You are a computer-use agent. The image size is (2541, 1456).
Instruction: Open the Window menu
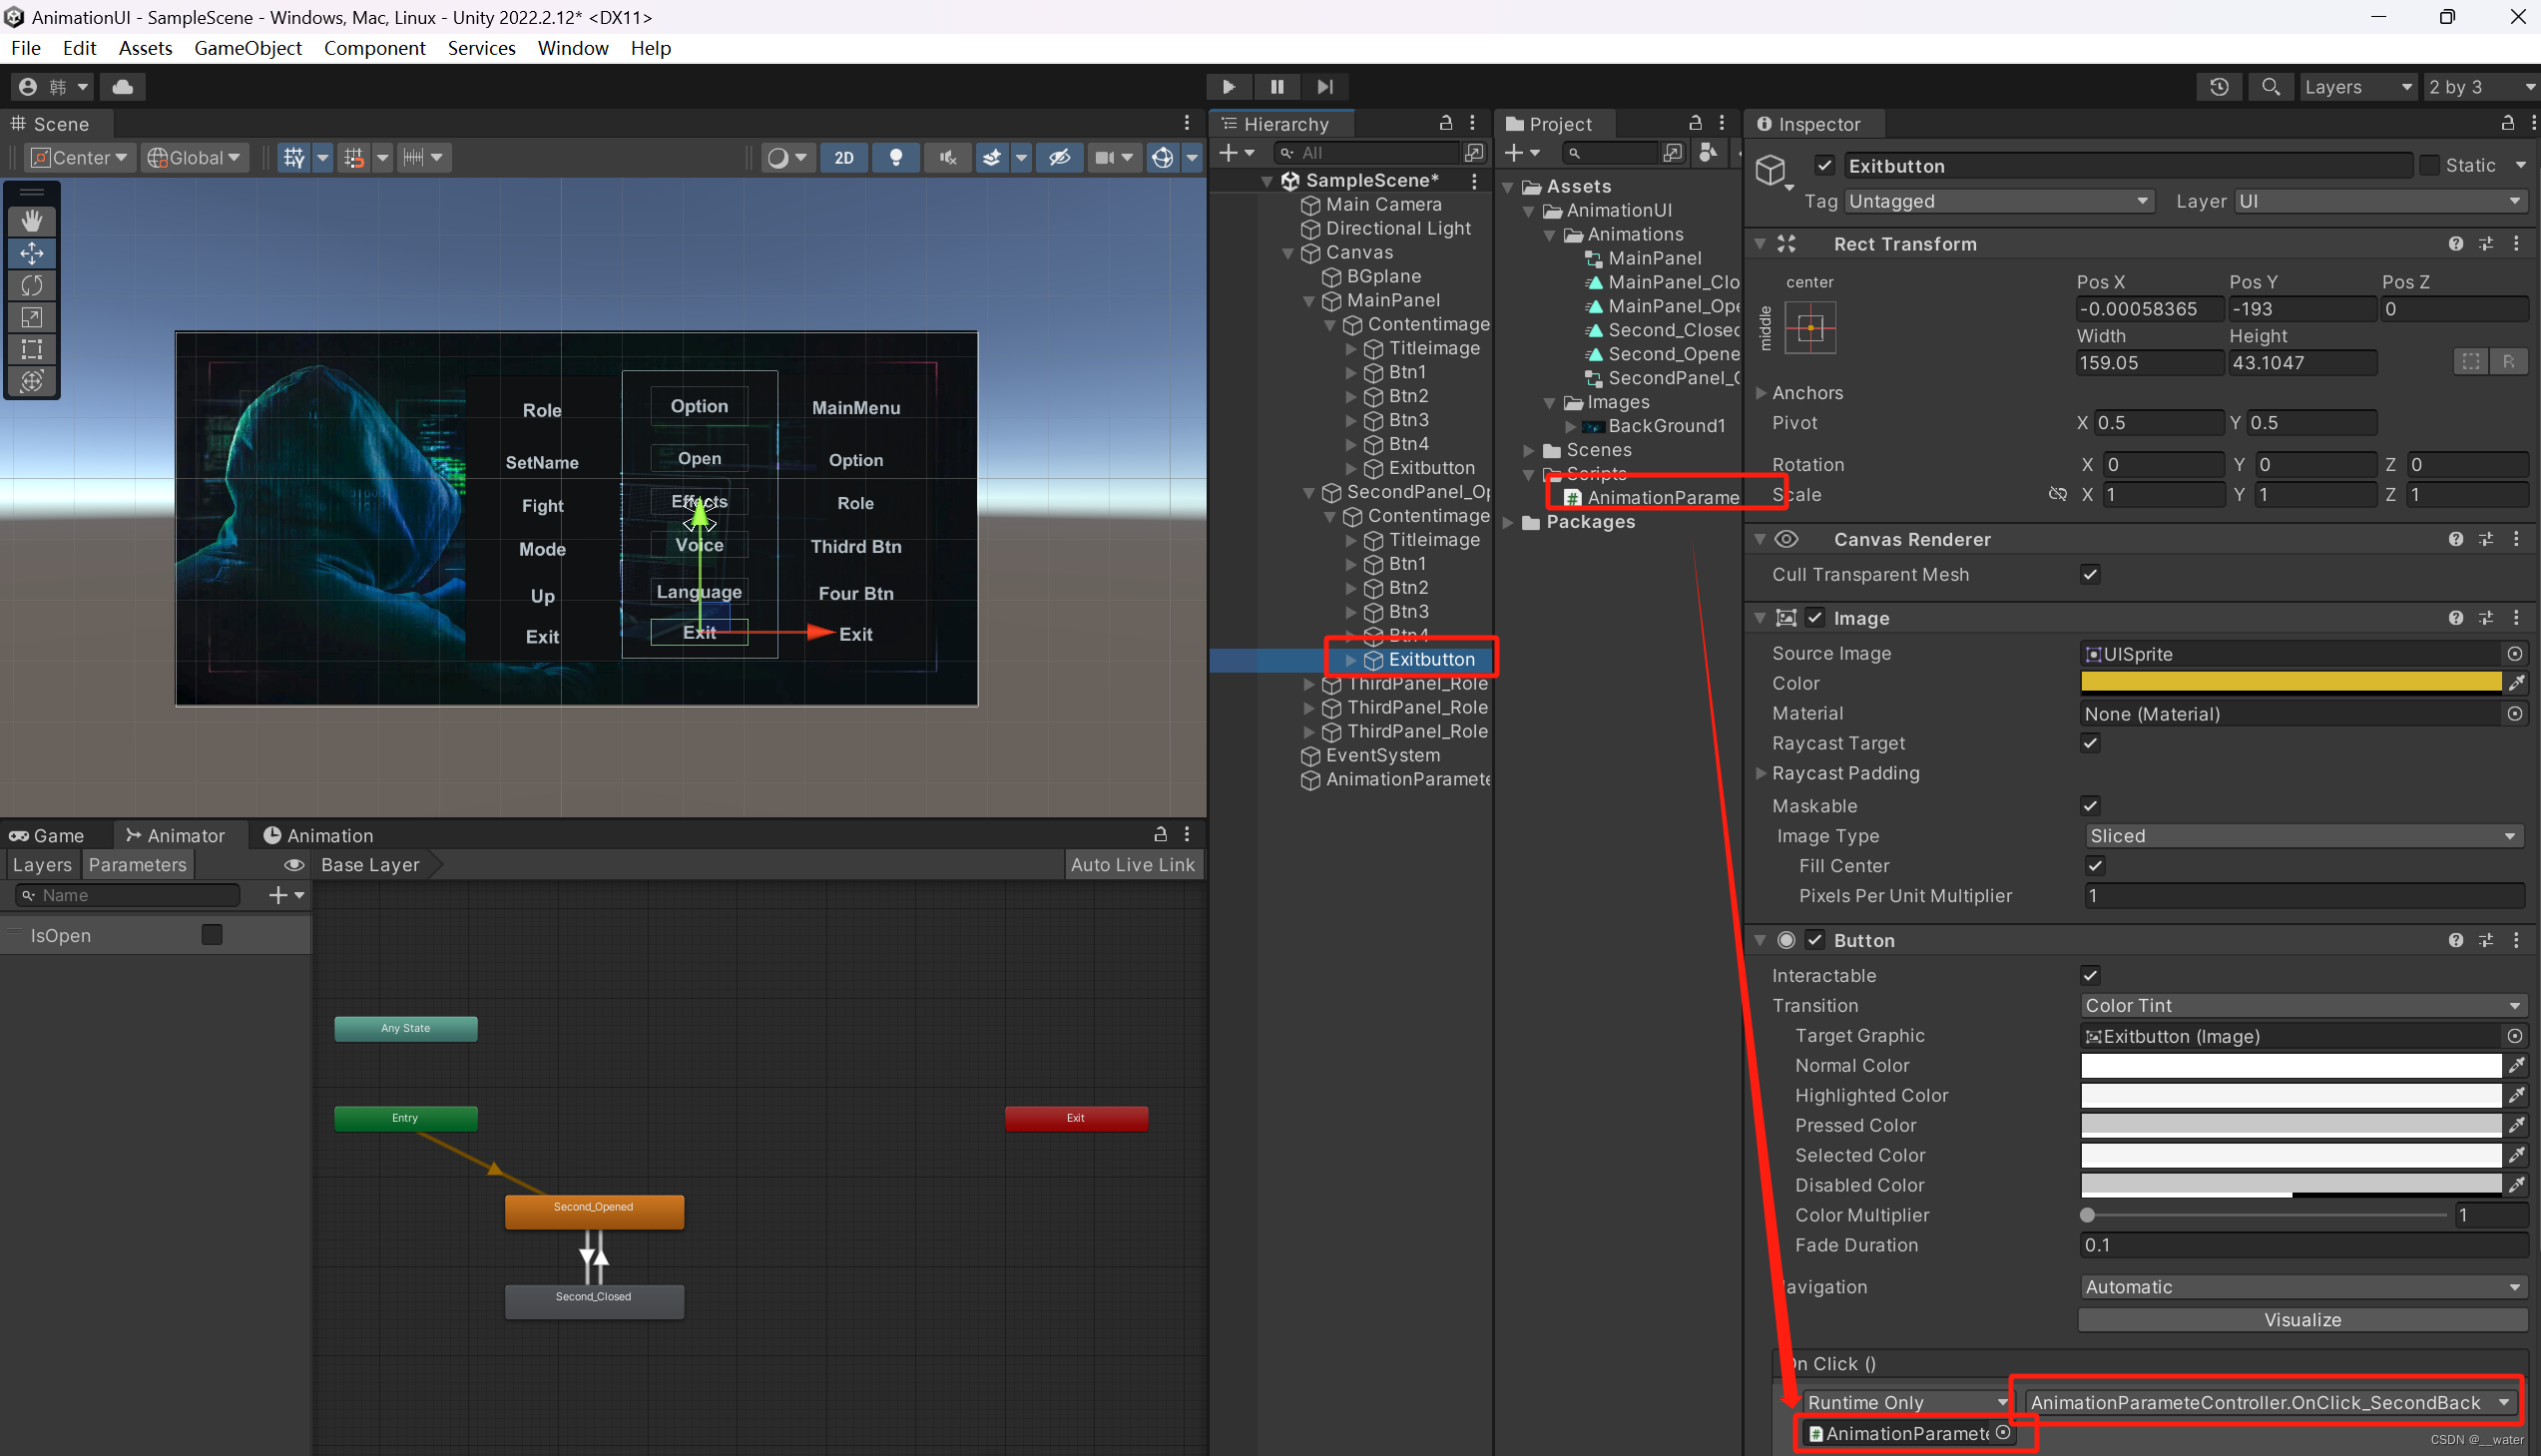[572, 48]
